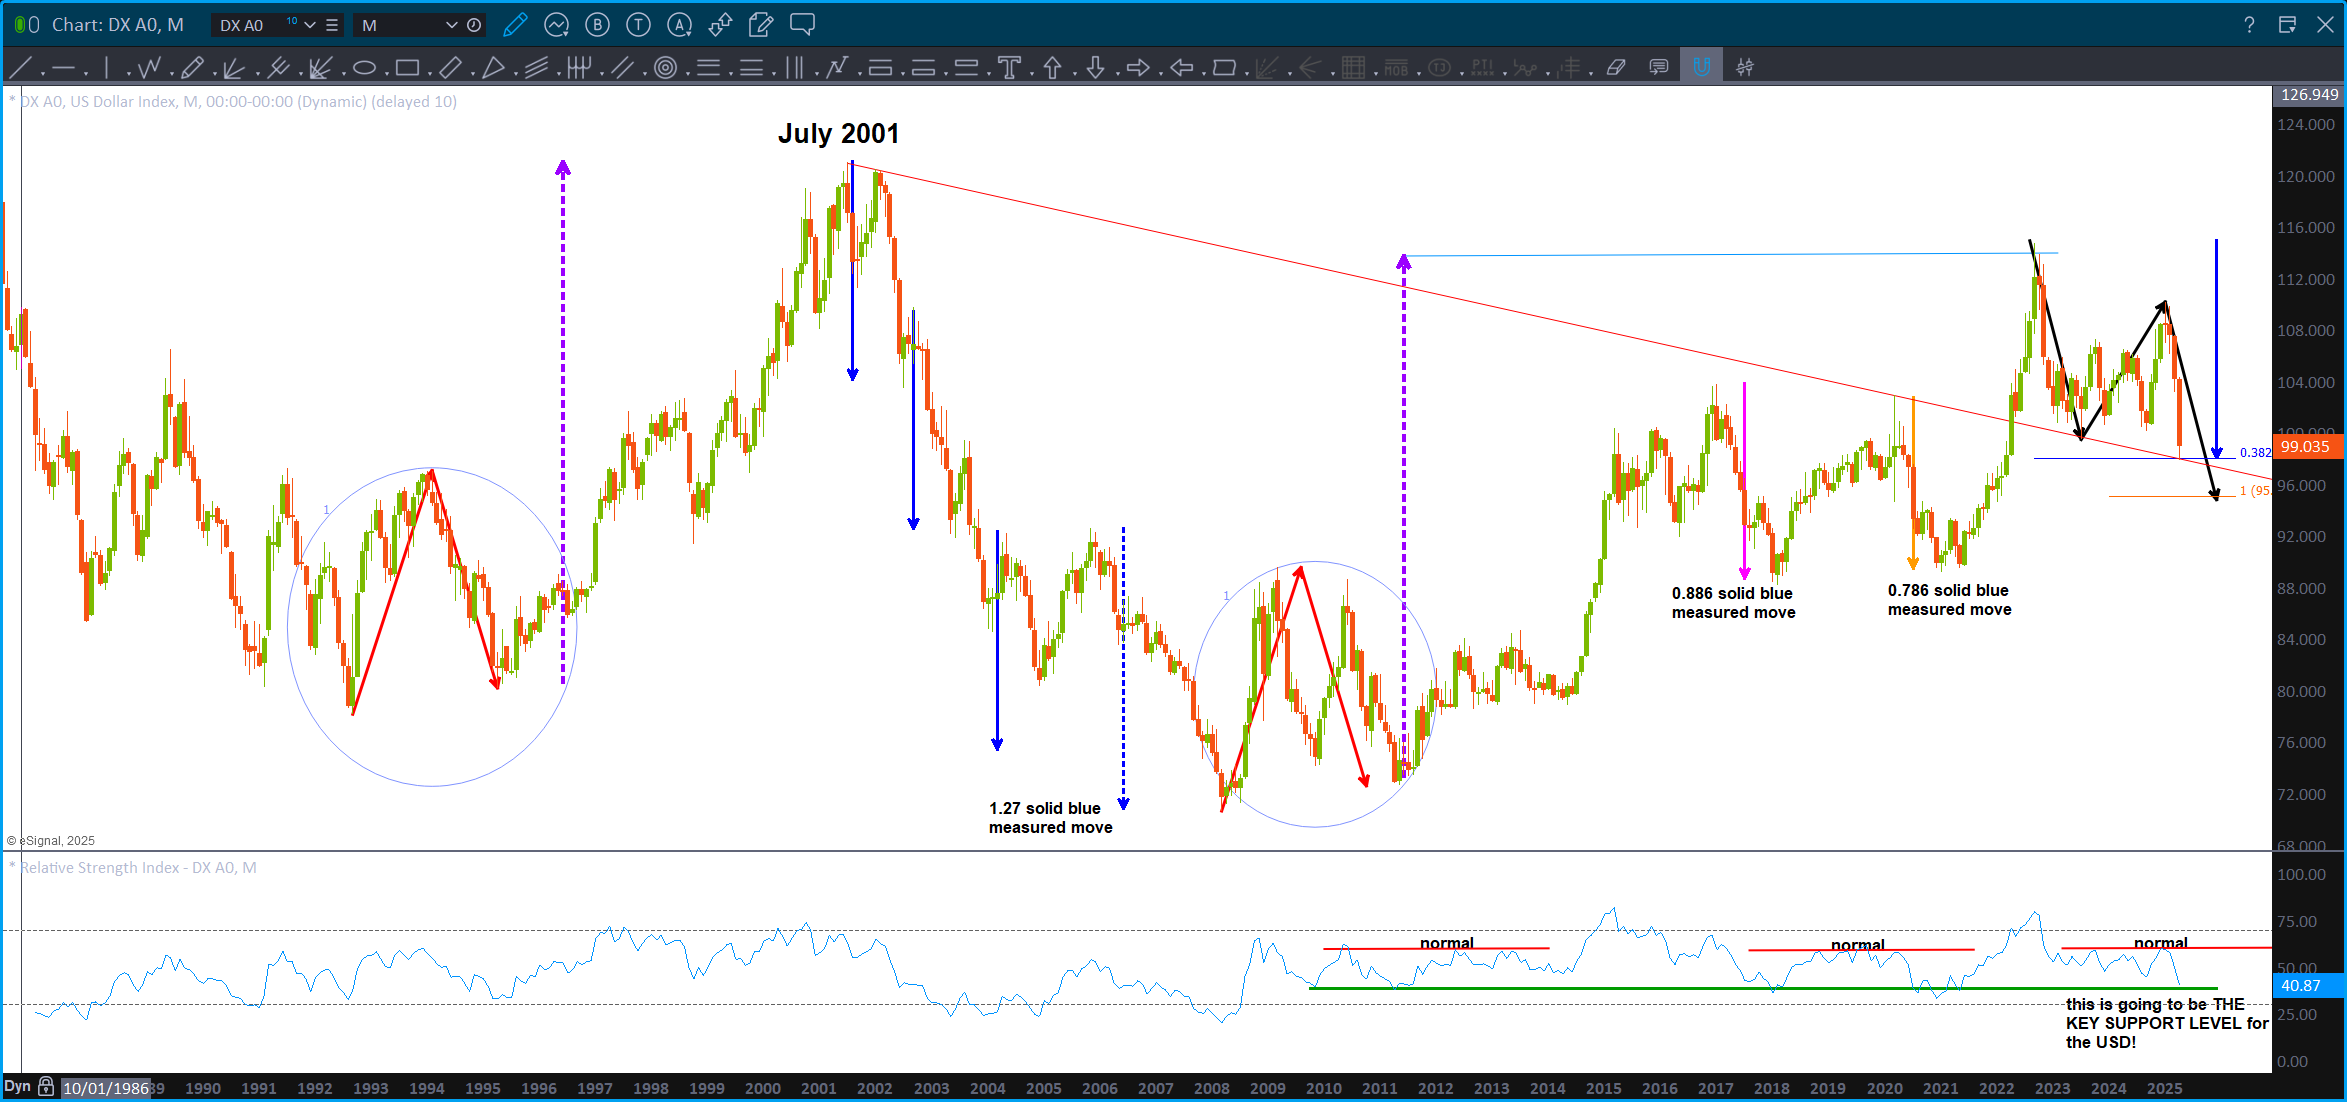
Task: Select the left arrow marker tool
Action: [x=1181, y=68]
